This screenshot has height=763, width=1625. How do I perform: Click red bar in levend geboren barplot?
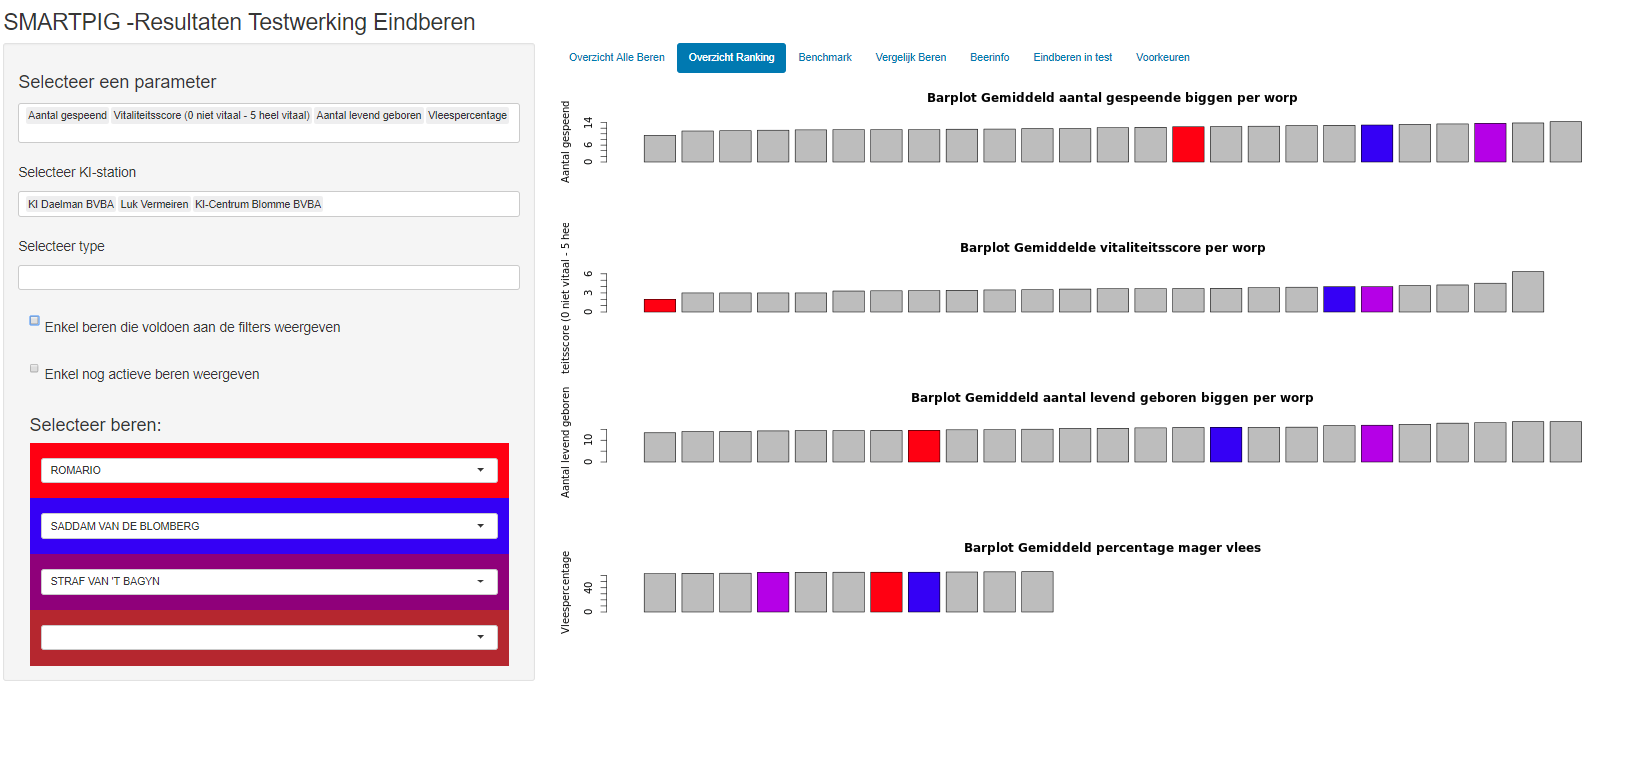tap(923, 446)
